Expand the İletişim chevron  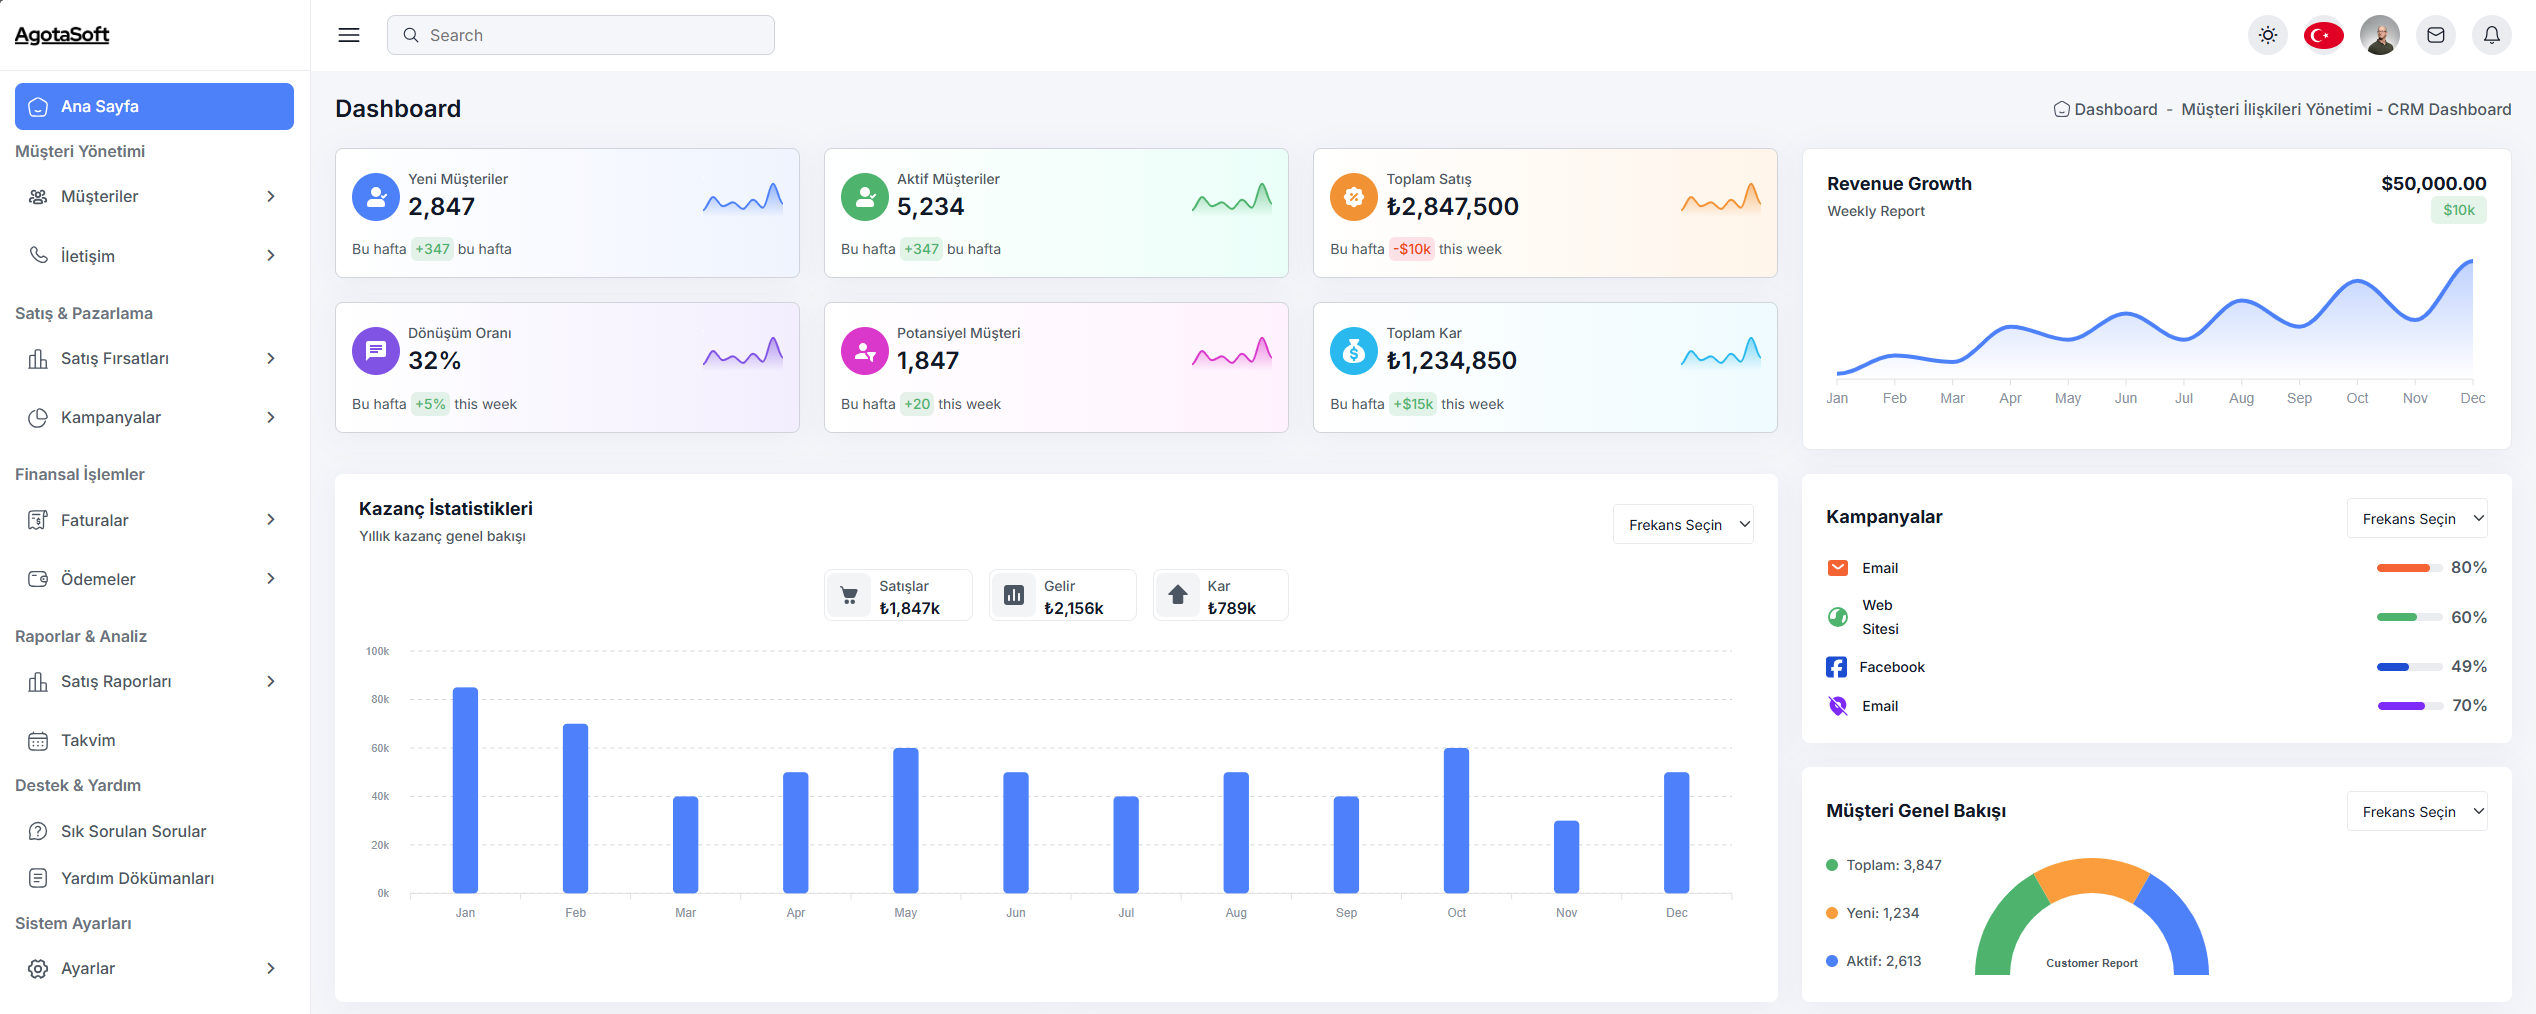271,256
